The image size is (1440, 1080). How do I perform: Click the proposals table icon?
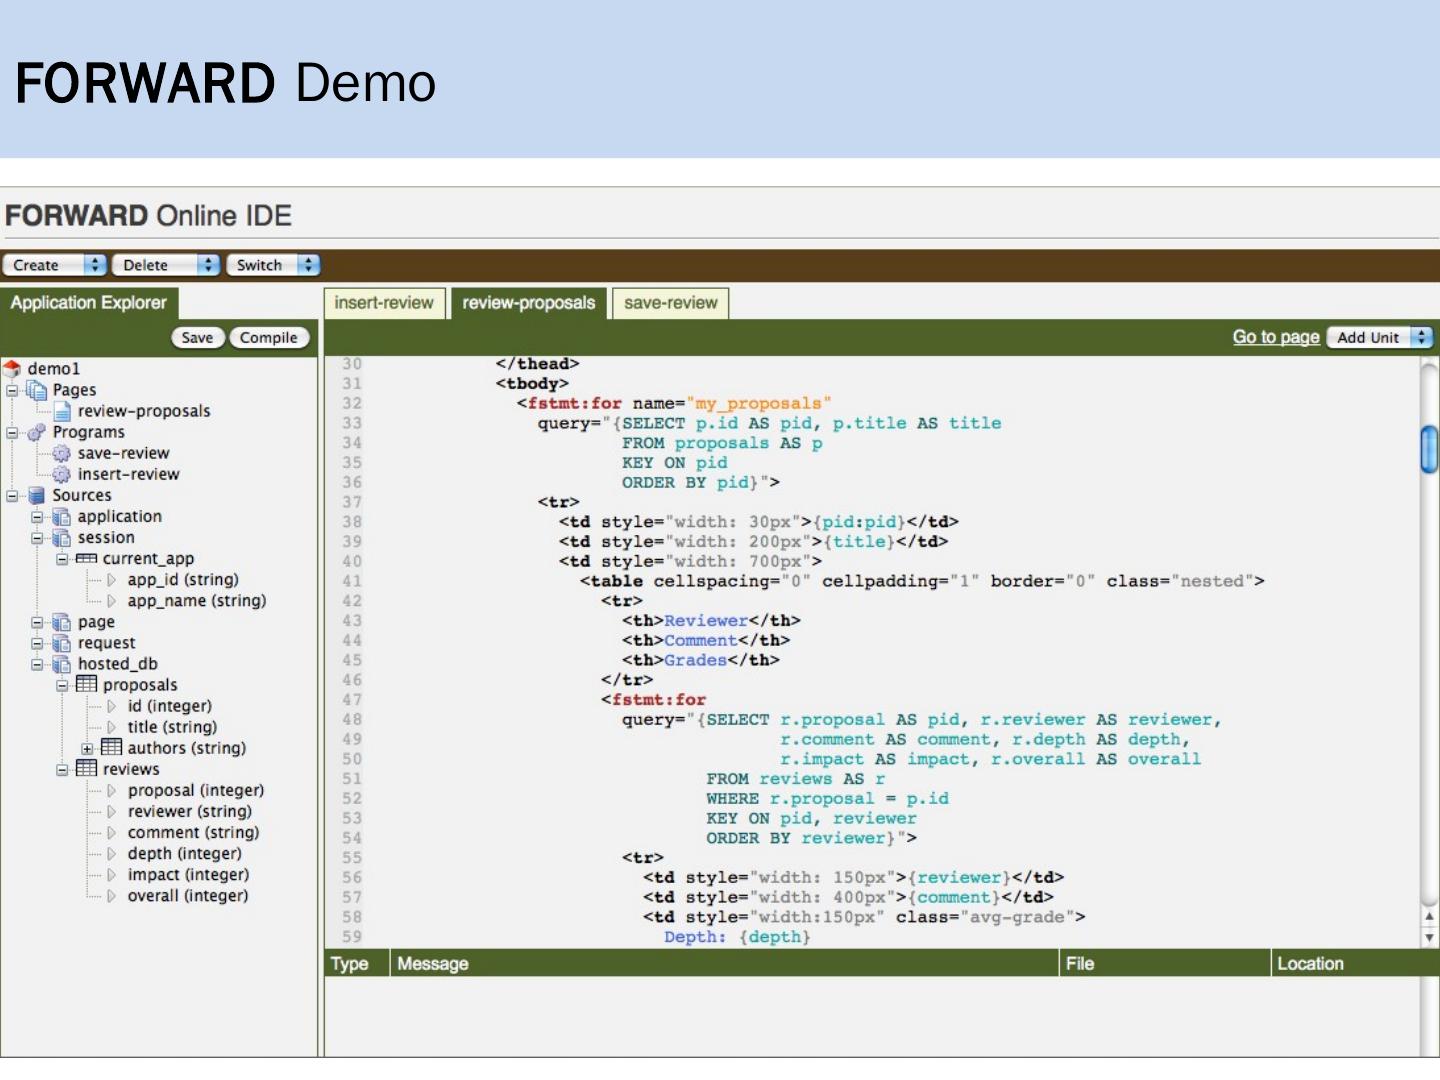click(87, 685)
